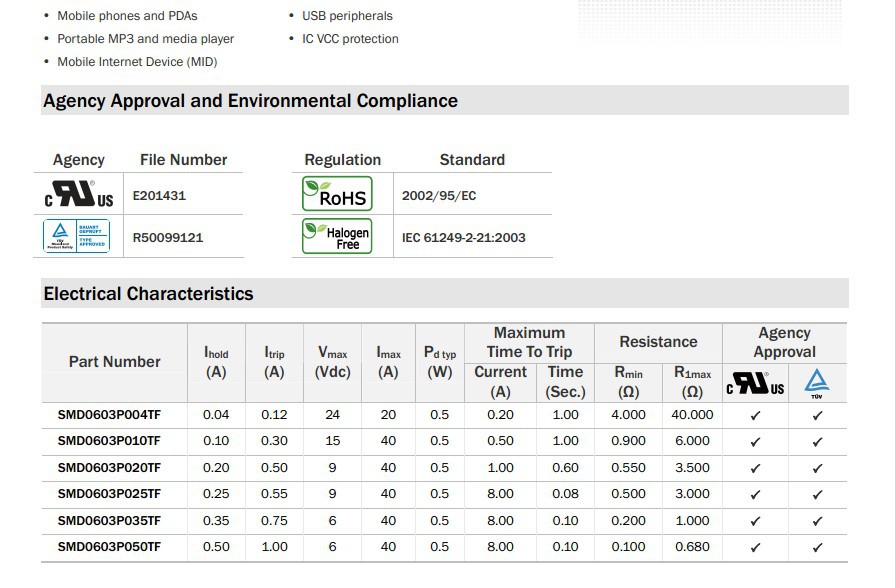Click the R1max value '40.000'
This screenshot has height=588, width=895.
pyautogui.click(x=692, y=415)
